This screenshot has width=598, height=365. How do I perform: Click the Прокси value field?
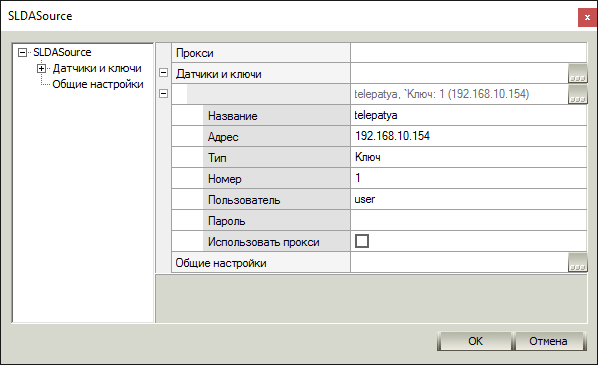pyautogui.click(x=468, y=53)
